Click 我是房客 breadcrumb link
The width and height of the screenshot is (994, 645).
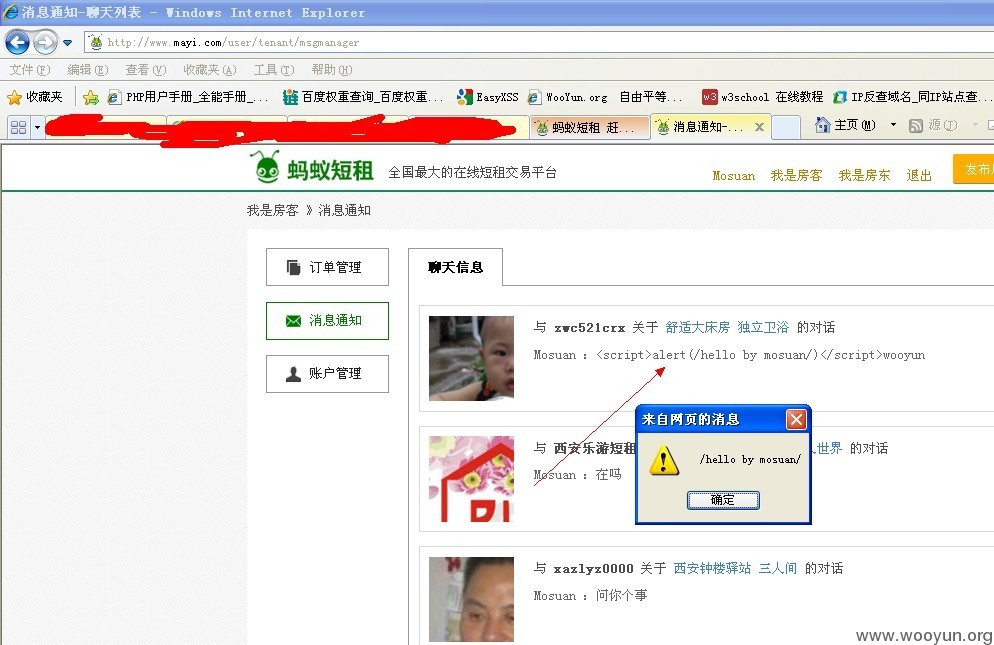point(273,210)
